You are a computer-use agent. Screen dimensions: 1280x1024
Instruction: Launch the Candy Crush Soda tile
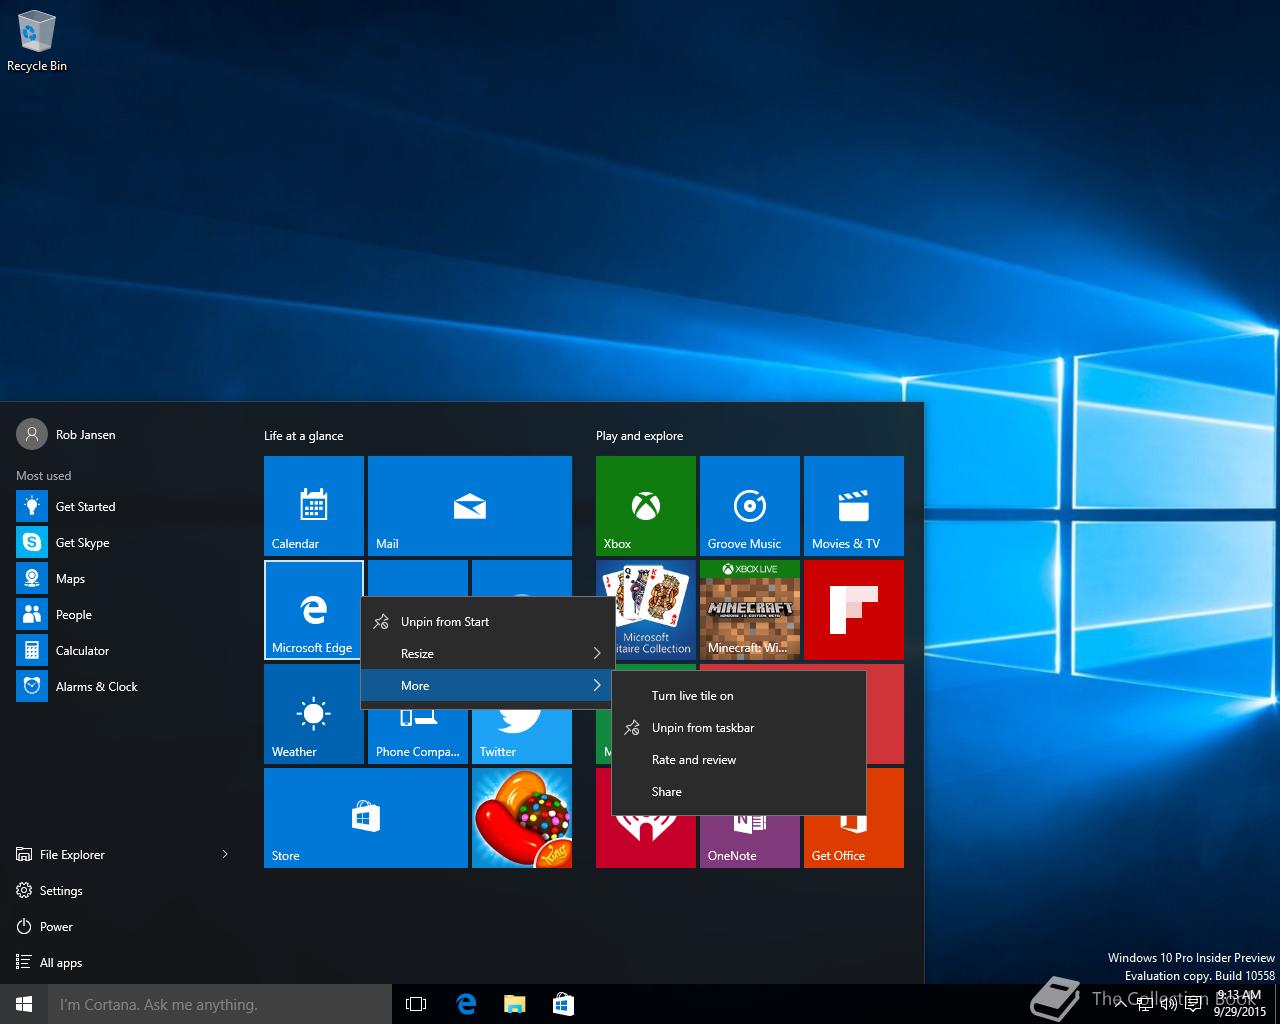click(522, 818)
